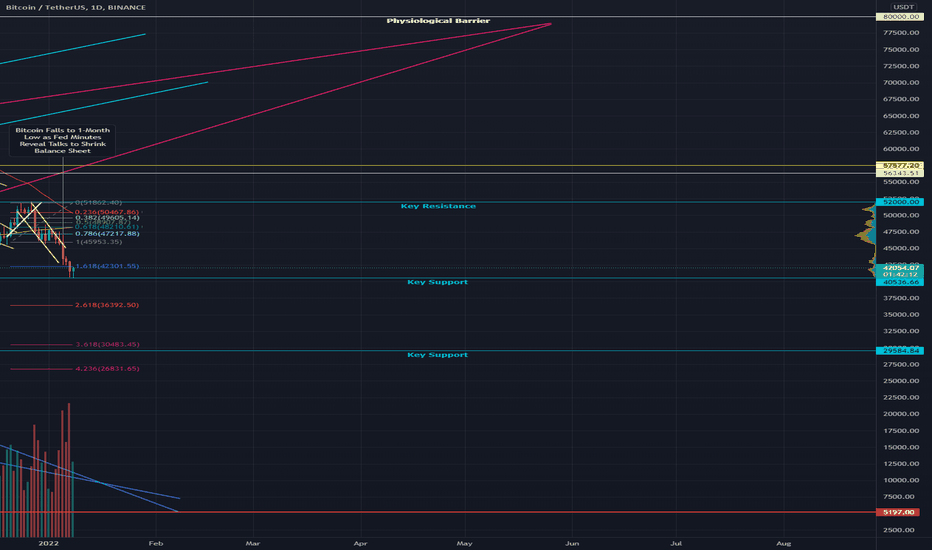This screenshot has width=932, height=550.
Task: Select the 80000.00 price label
Action: (900, 17)
